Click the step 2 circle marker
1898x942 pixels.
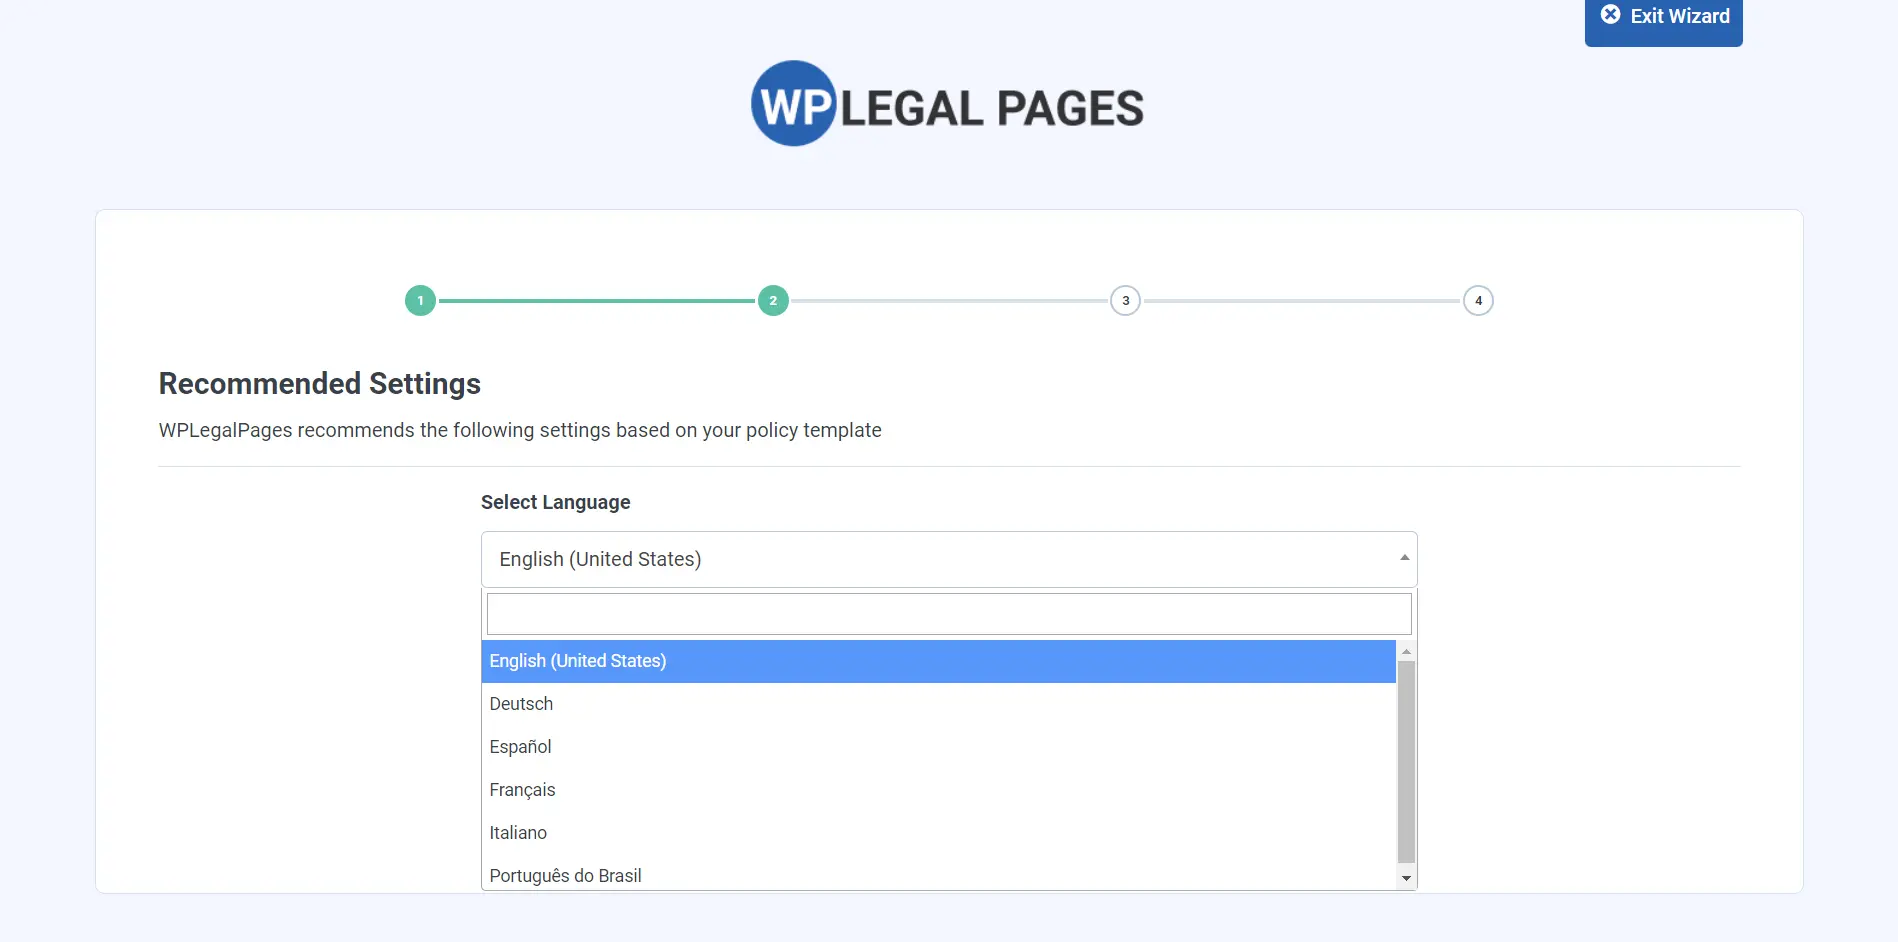click(772, 300)
